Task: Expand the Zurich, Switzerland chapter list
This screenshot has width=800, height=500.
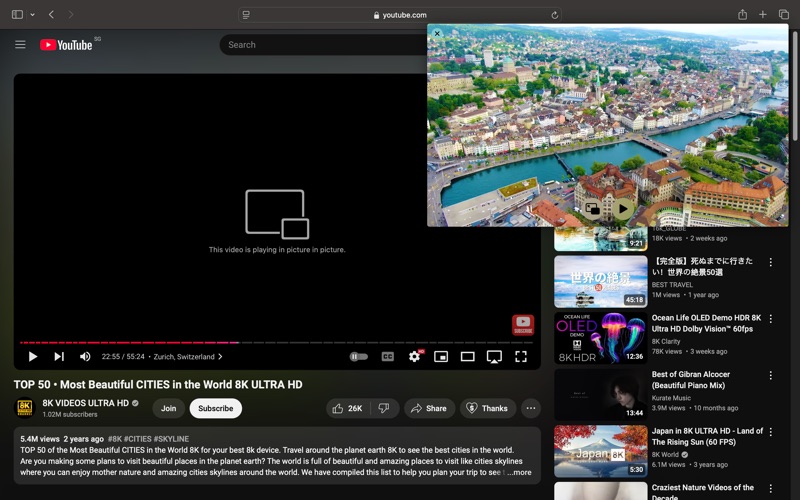Action: click(187, 357)
